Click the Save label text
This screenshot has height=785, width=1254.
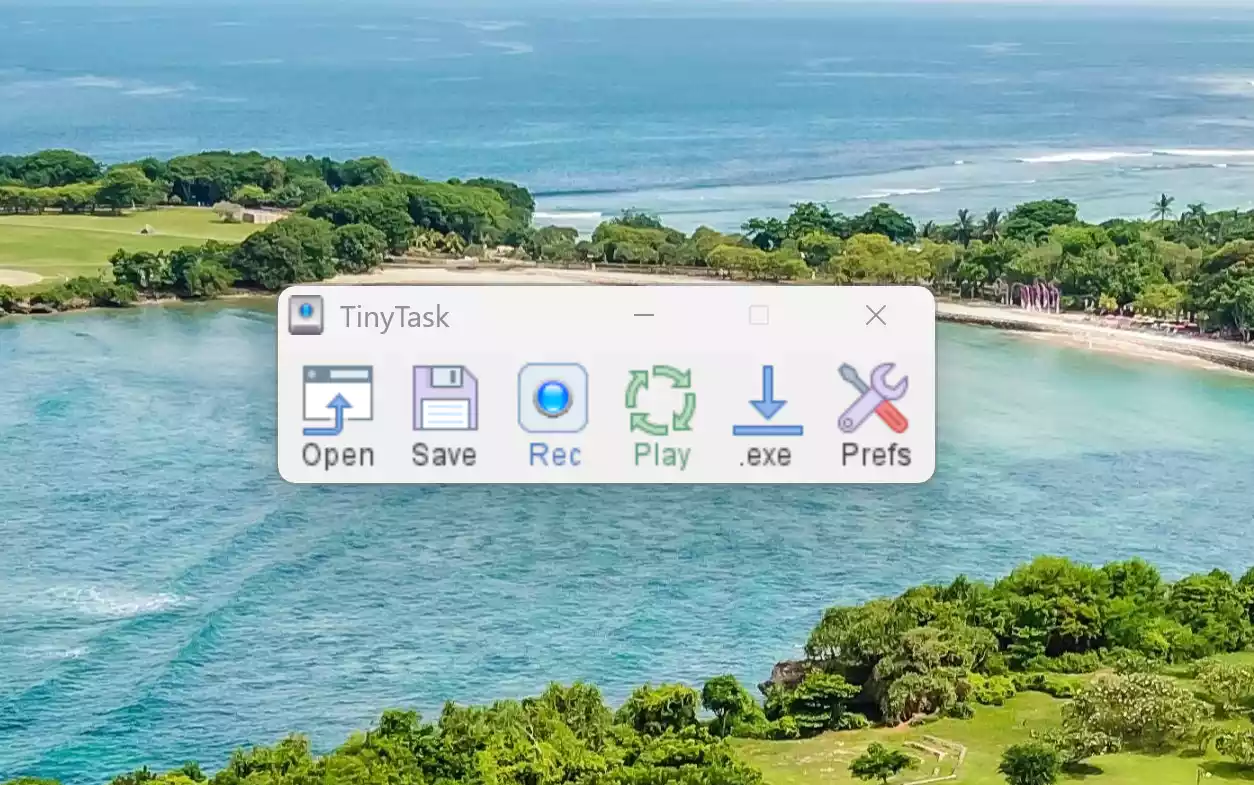click(445, 455)
